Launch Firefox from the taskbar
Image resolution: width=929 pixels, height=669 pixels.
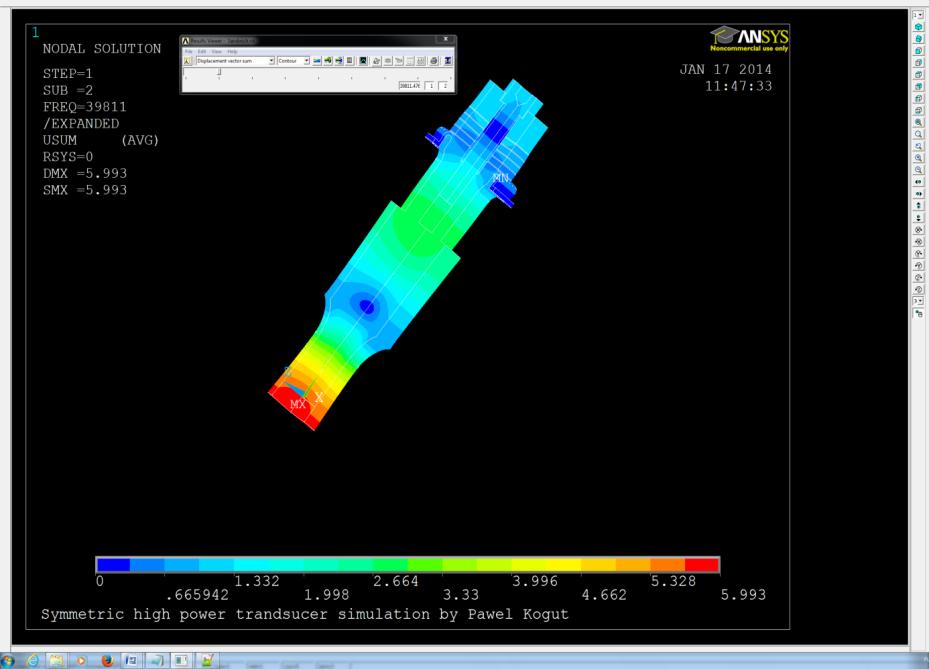(107, 660)
